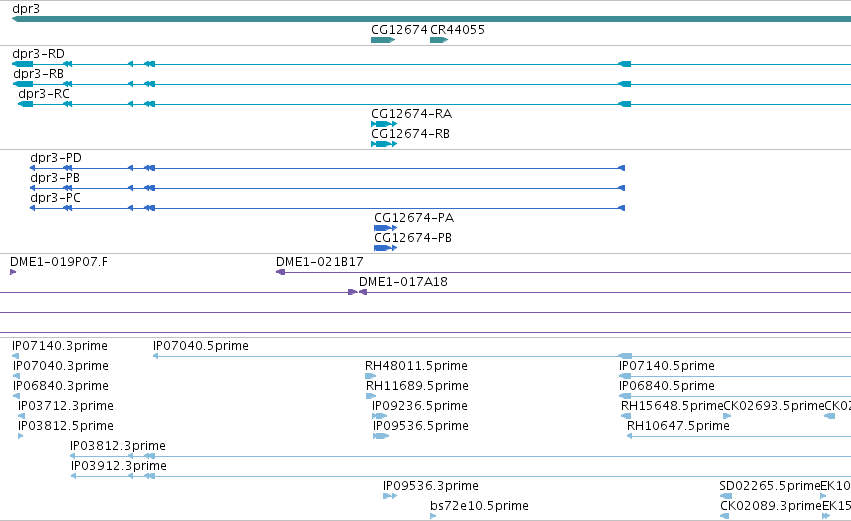Click the RH15648.5prime EST label

coord(672,406)
